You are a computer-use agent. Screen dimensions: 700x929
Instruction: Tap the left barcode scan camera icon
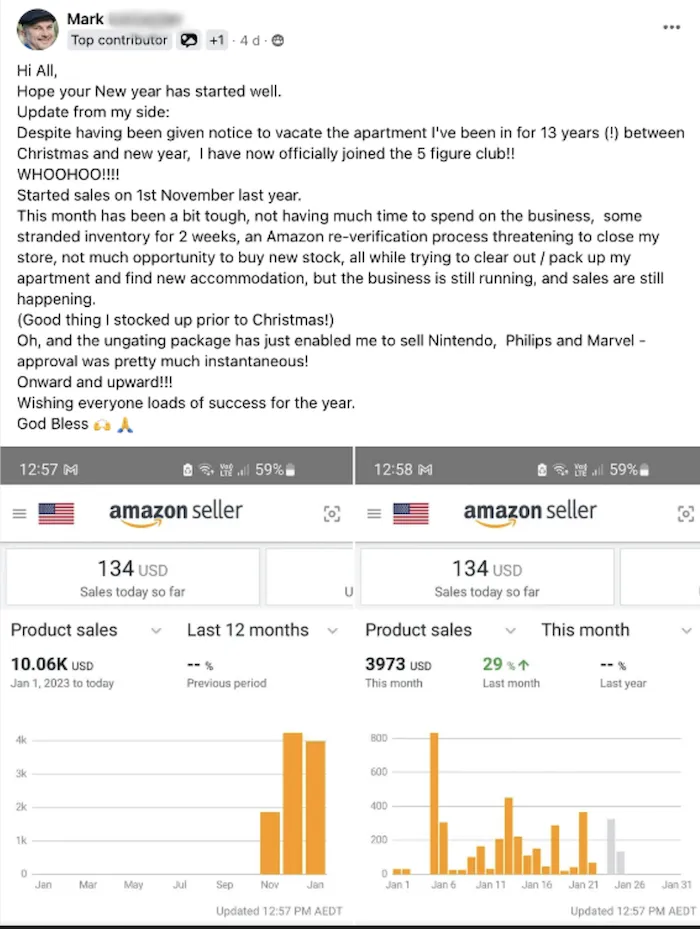point(332,514)
